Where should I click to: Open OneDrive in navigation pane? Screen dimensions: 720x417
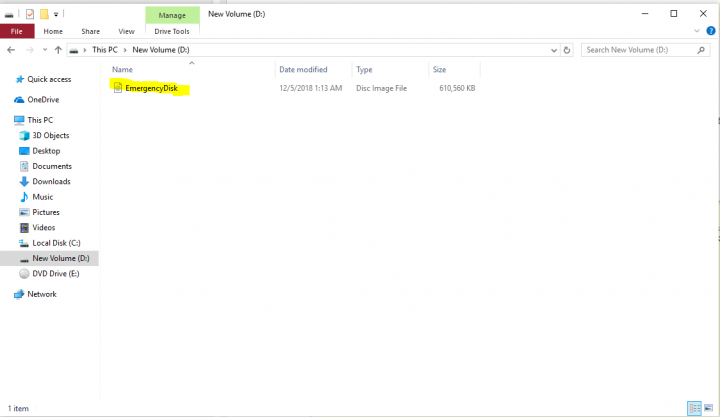tap(43, 99)
